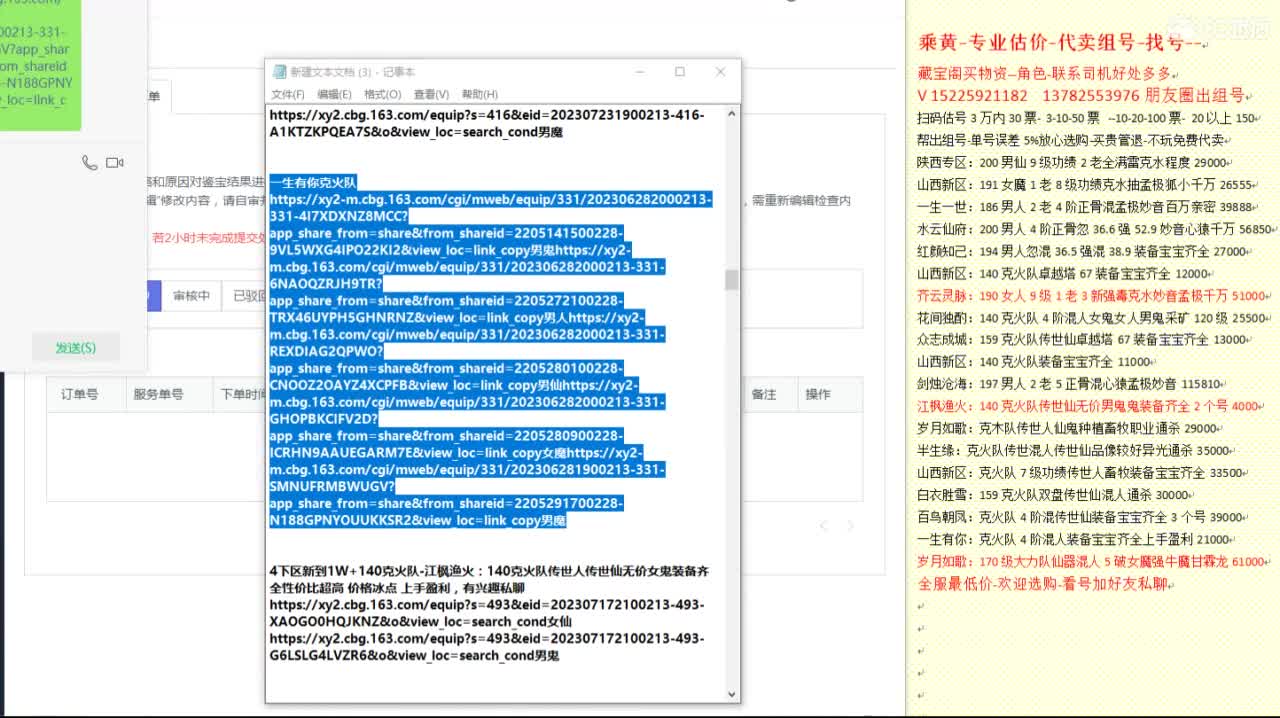1280x718 pixels.
Task: Click the 订单号 column header
Action: click(79, 394)
